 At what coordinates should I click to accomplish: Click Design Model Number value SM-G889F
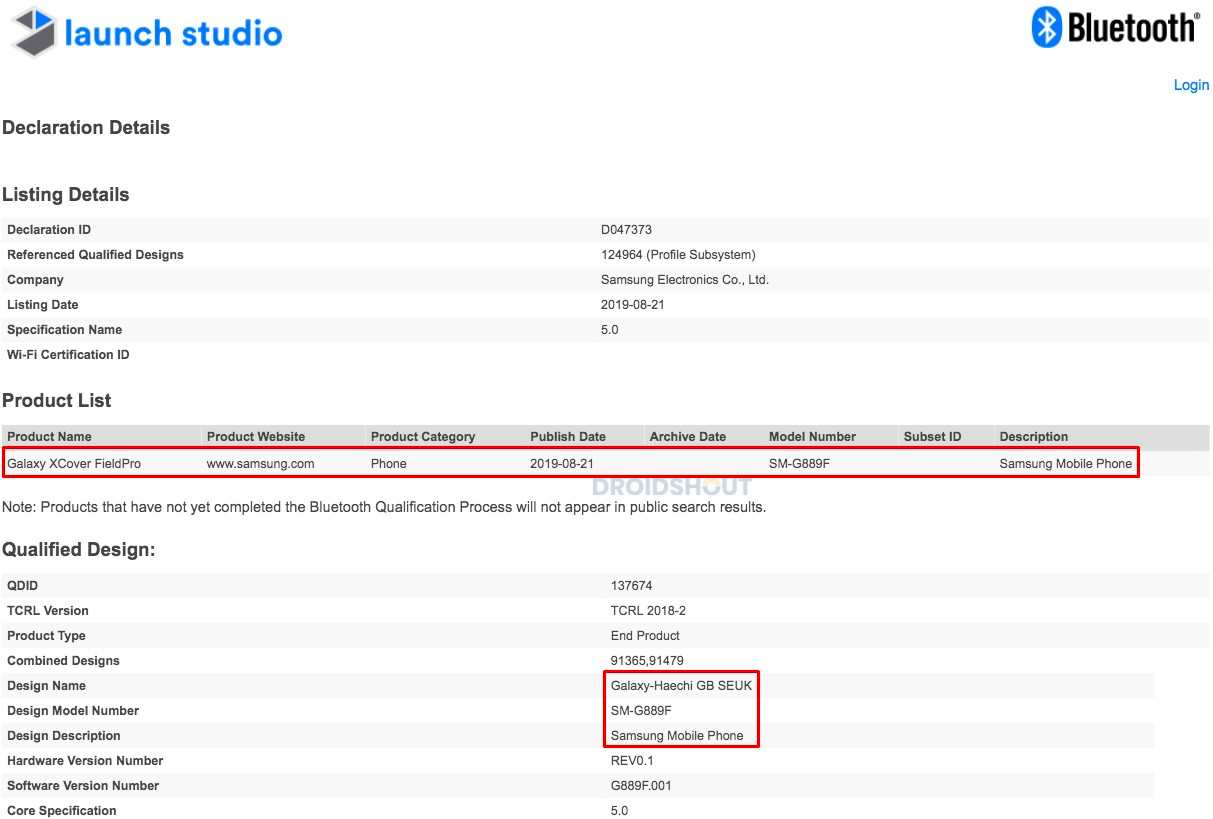641,711
